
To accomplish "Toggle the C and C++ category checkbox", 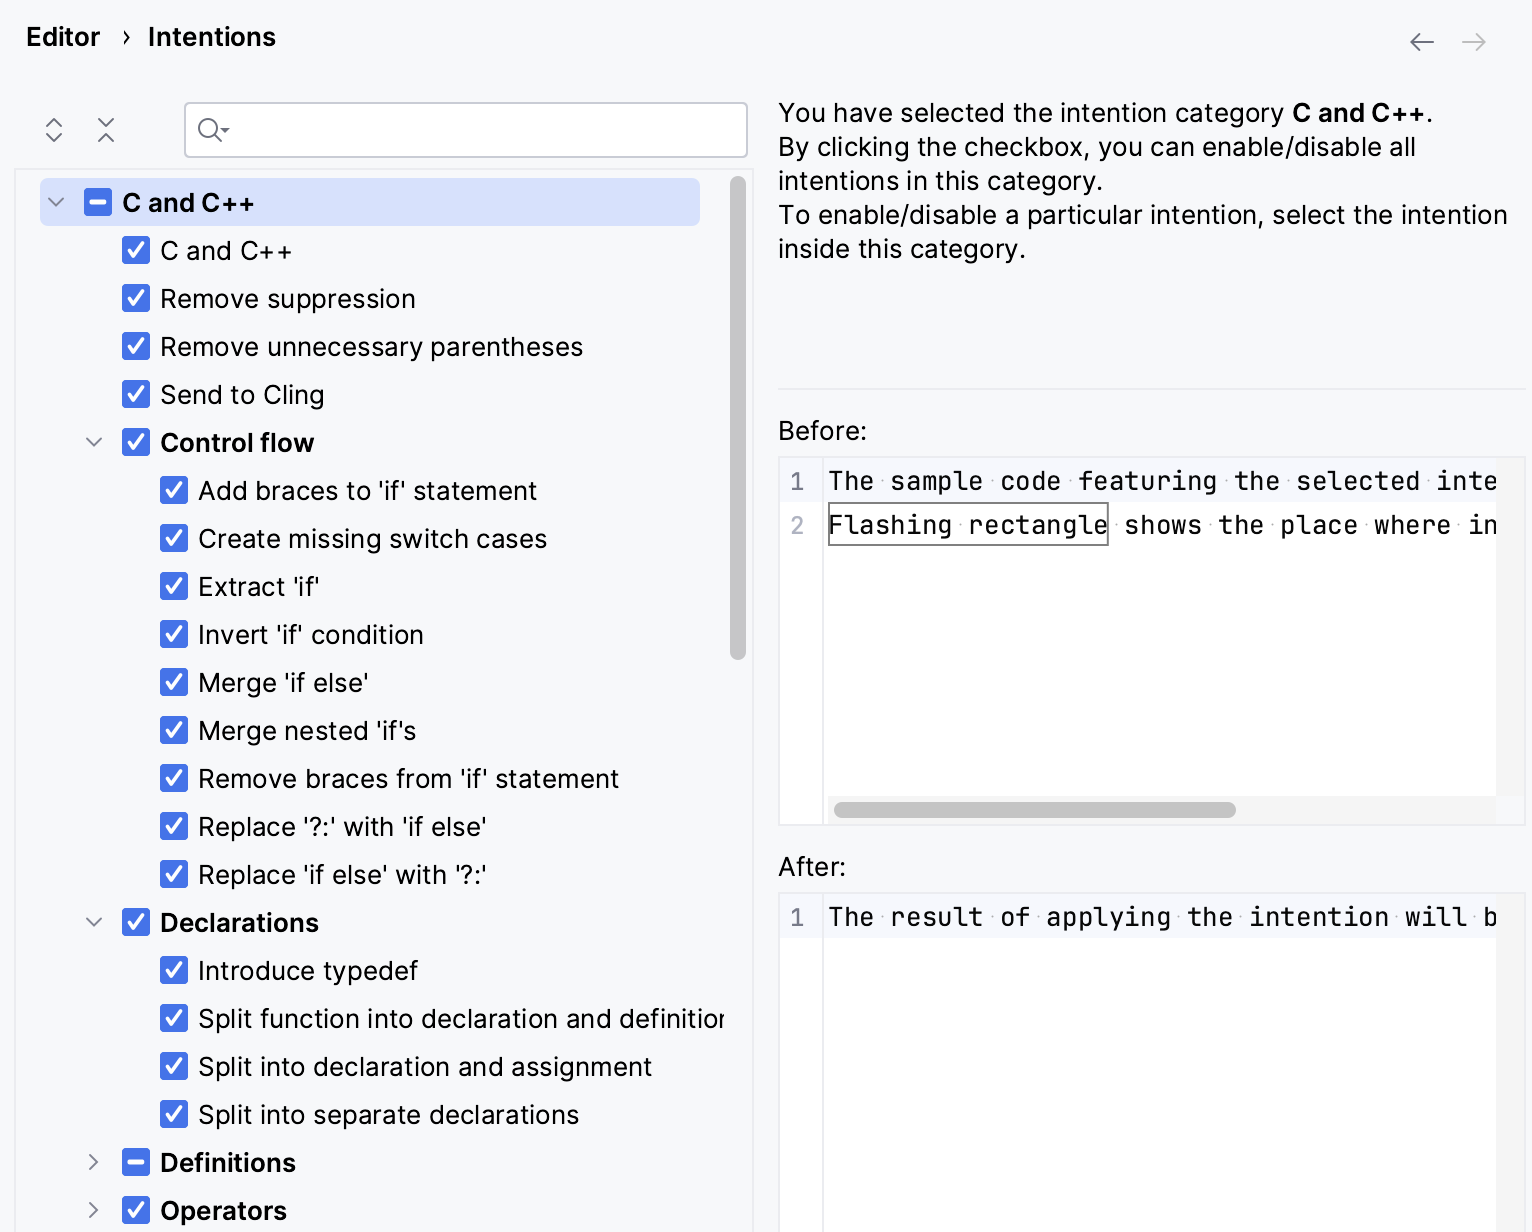I will coord(98,203).
